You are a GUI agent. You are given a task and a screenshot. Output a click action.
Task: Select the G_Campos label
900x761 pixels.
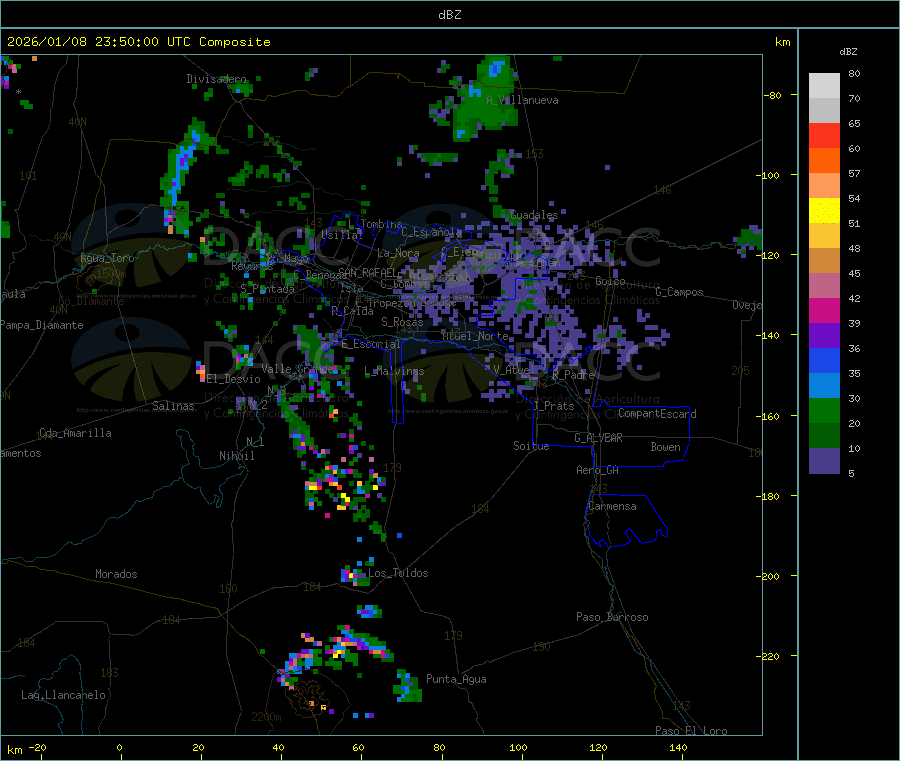tap(679, 292)
